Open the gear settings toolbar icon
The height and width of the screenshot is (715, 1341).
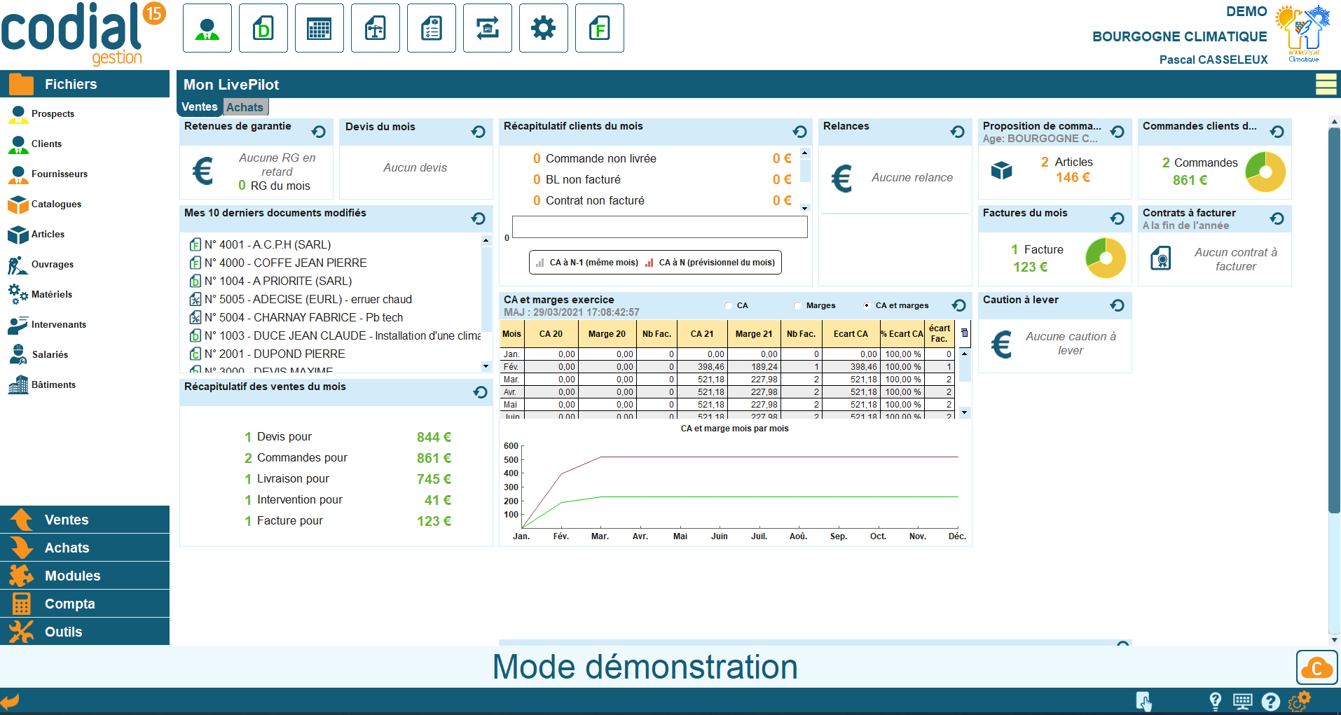click(544, 28)
